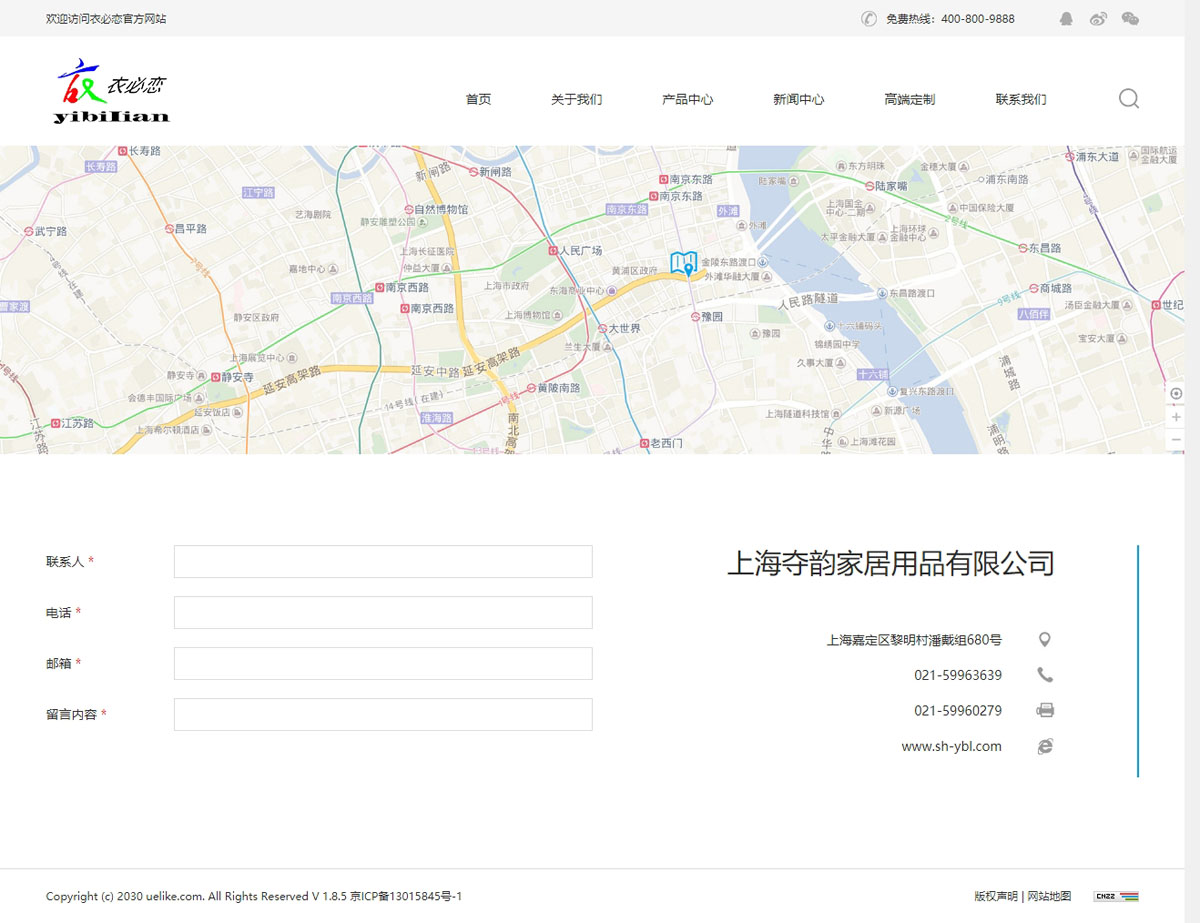Click the 新闸路 station label on map
The width and height of the screenshot is (1200, 923).
[x=495, y=172]
